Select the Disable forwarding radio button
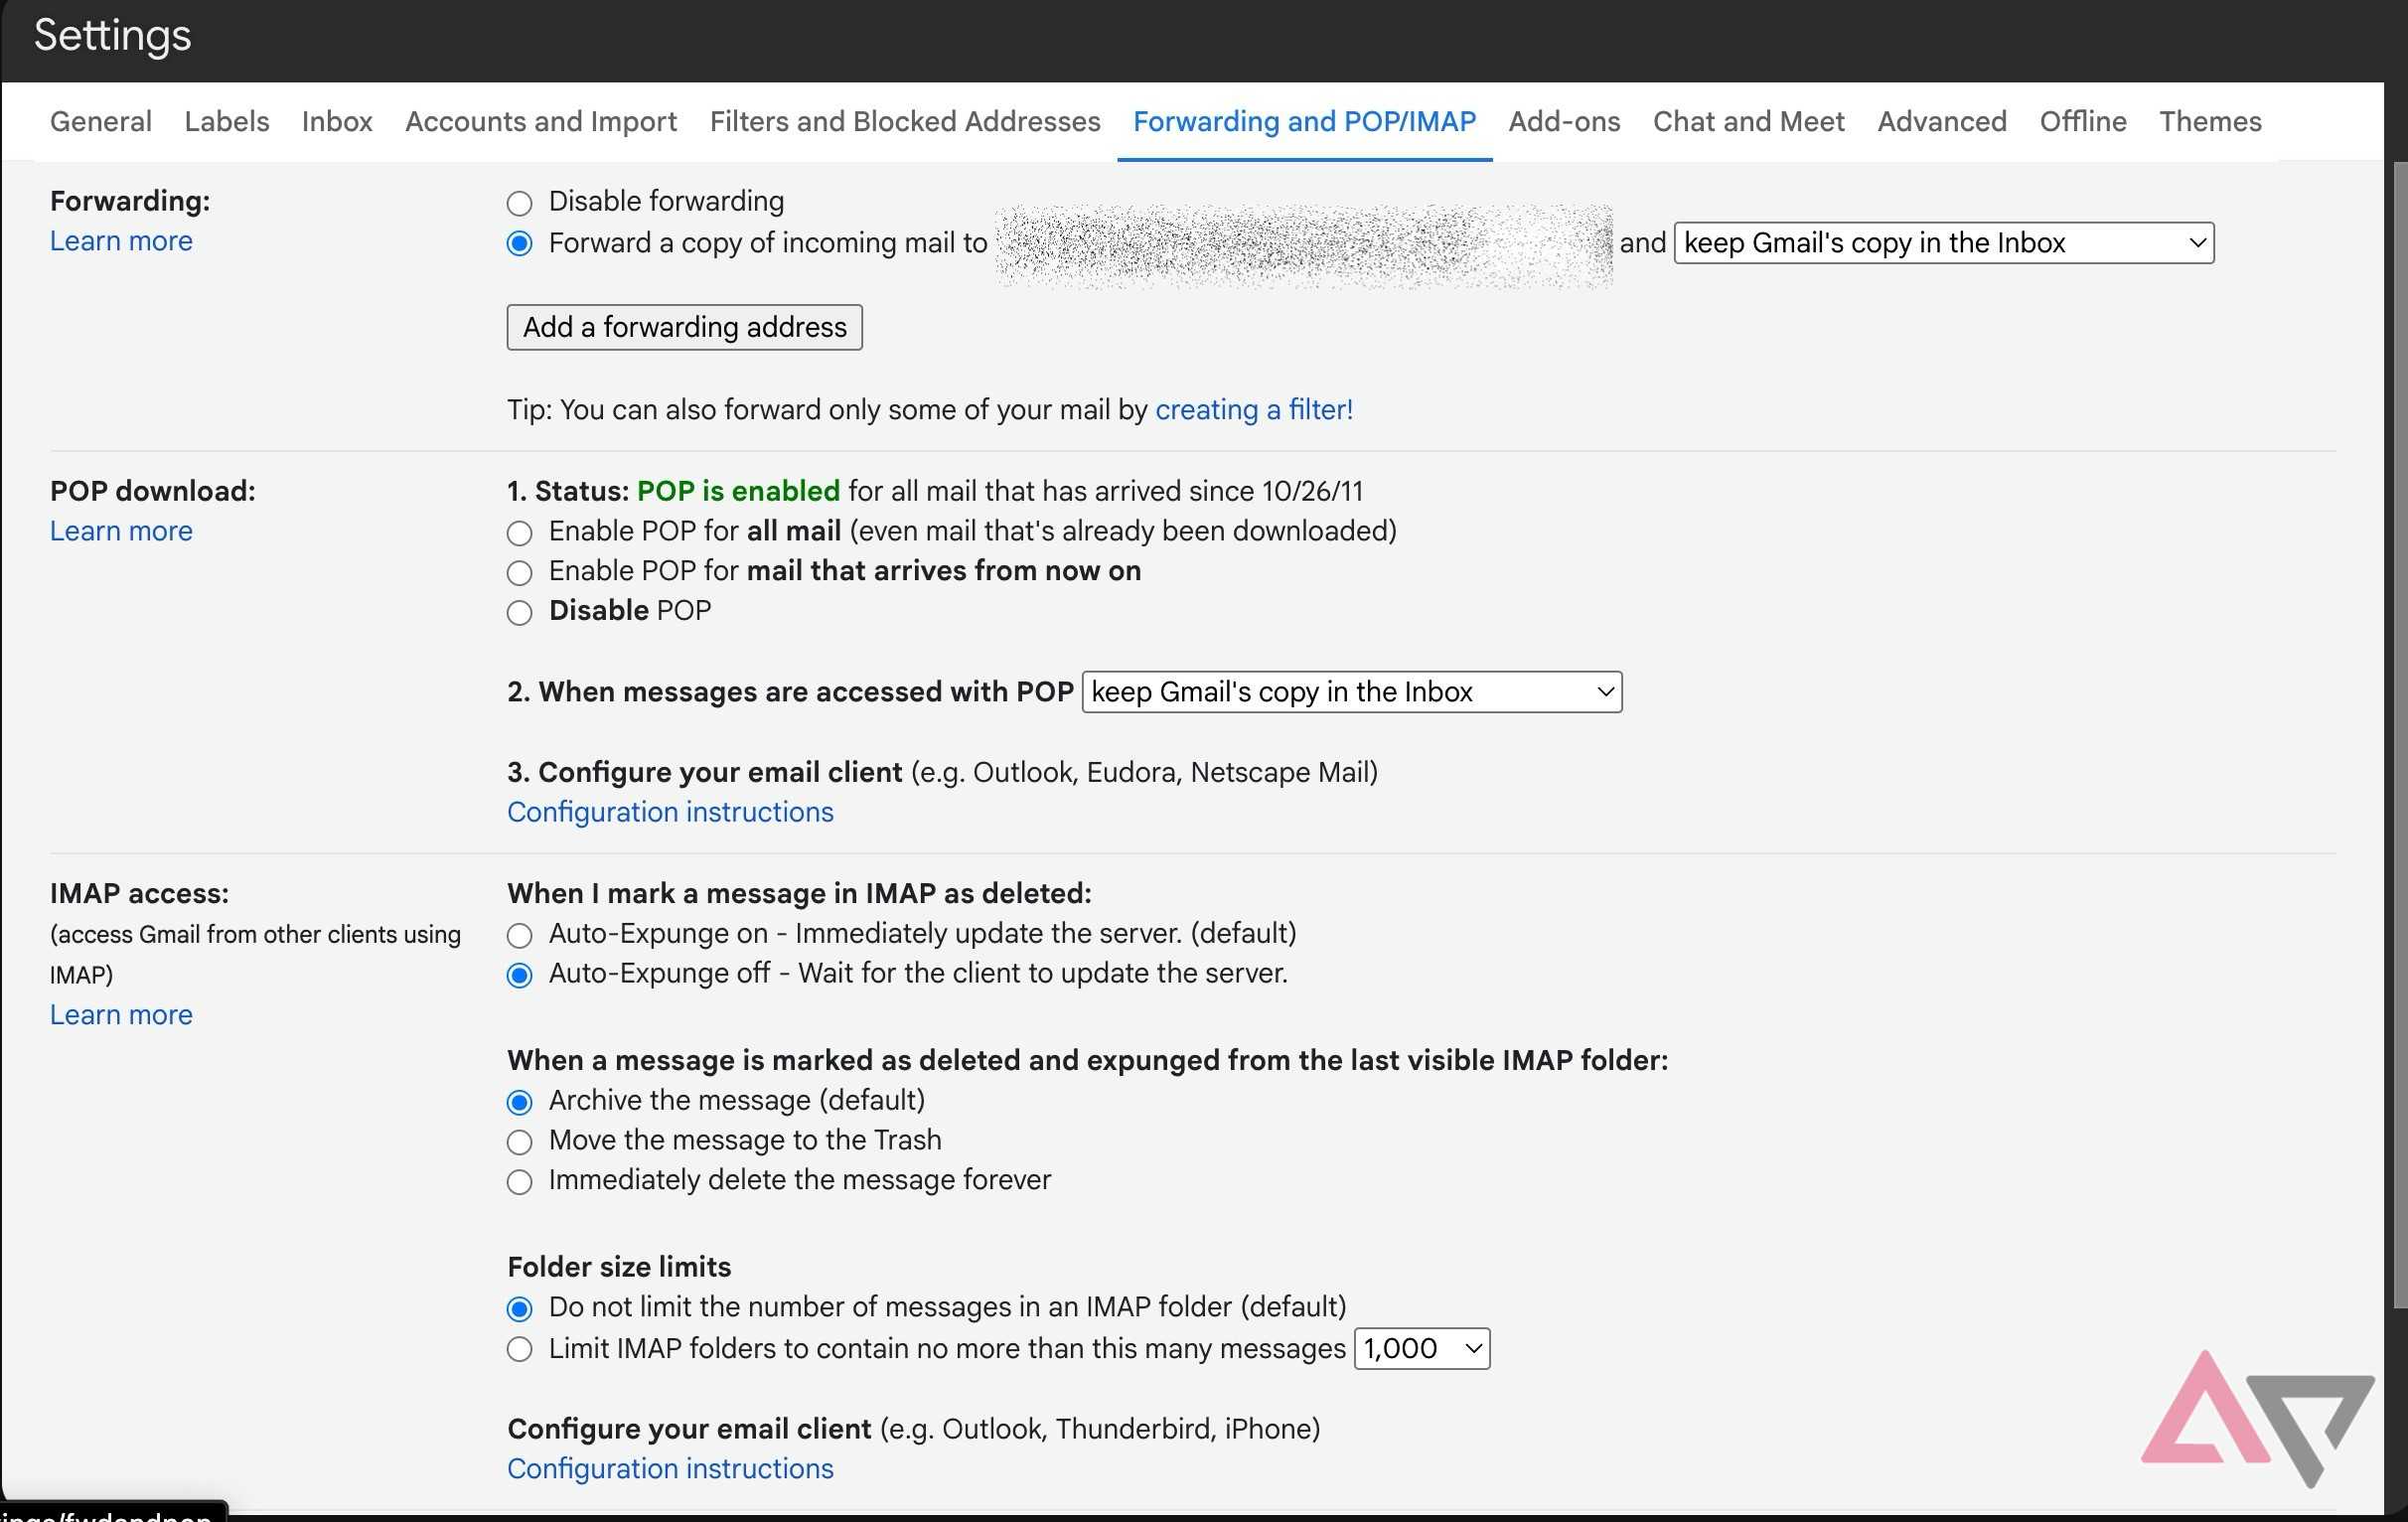Screen dimensions: 2408x1522 click(519, 203)
